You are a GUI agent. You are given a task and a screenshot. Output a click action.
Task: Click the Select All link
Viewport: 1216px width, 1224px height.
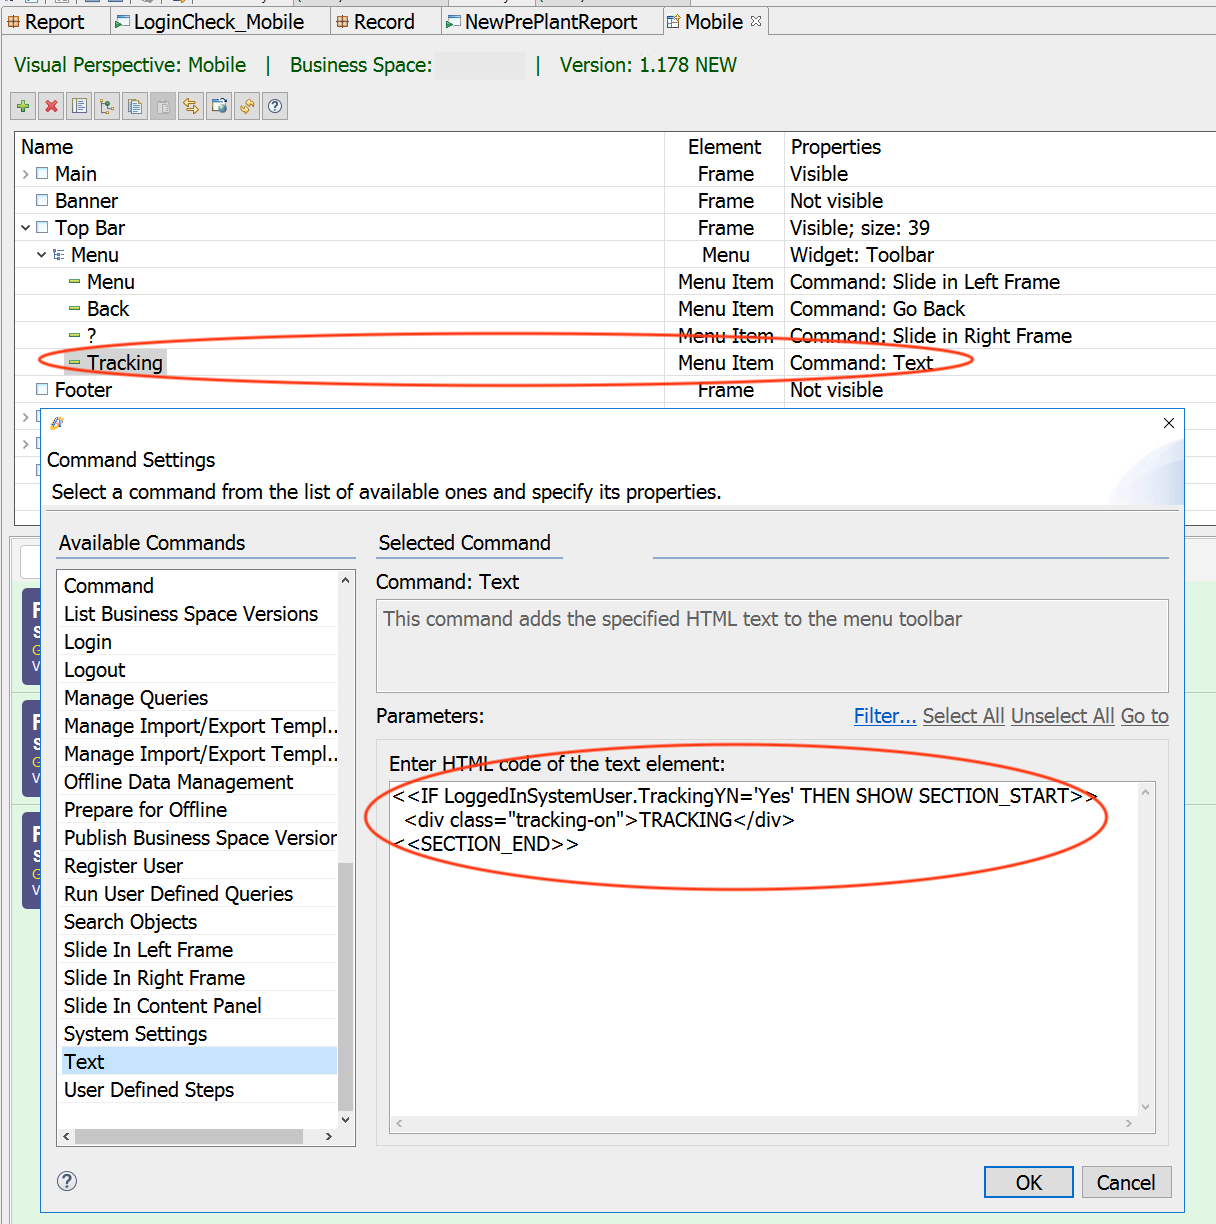[x=964, y=716]
